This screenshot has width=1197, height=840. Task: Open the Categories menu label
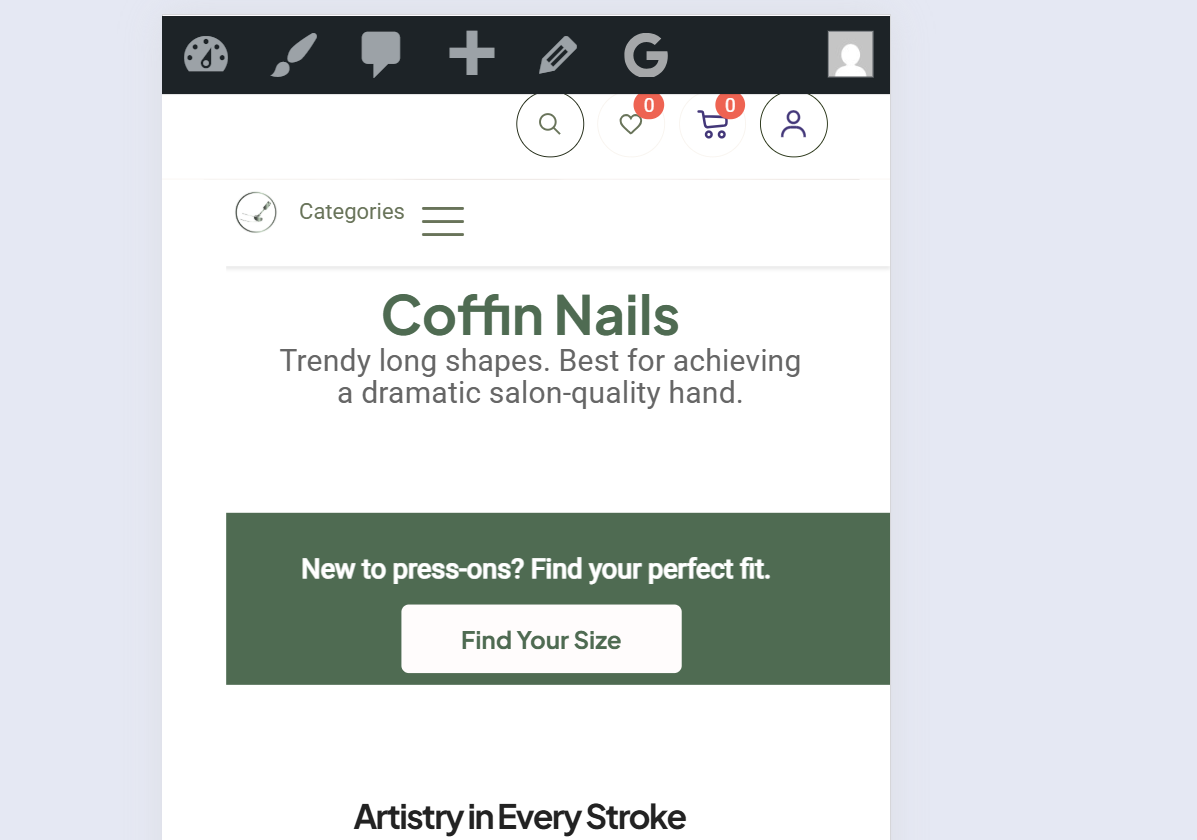pos(351,212)
